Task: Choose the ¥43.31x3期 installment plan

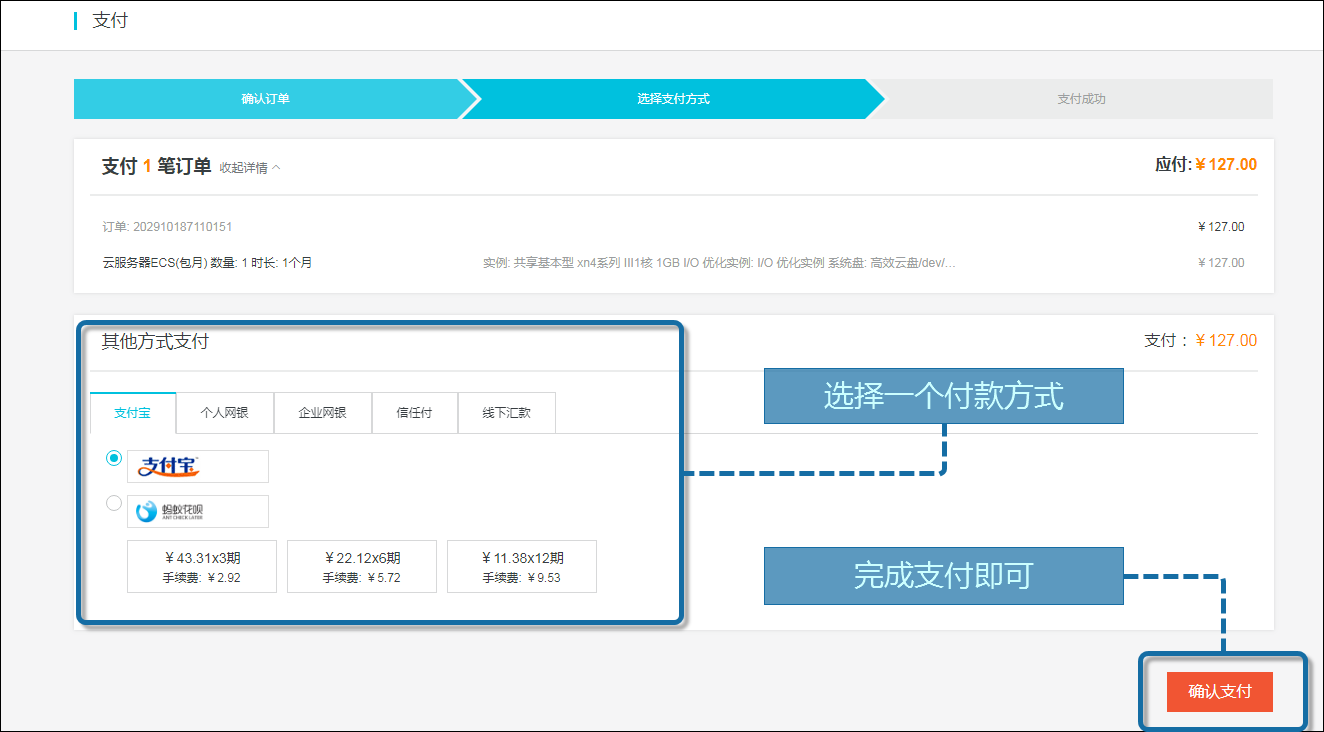Action: [x=202, y=567]
